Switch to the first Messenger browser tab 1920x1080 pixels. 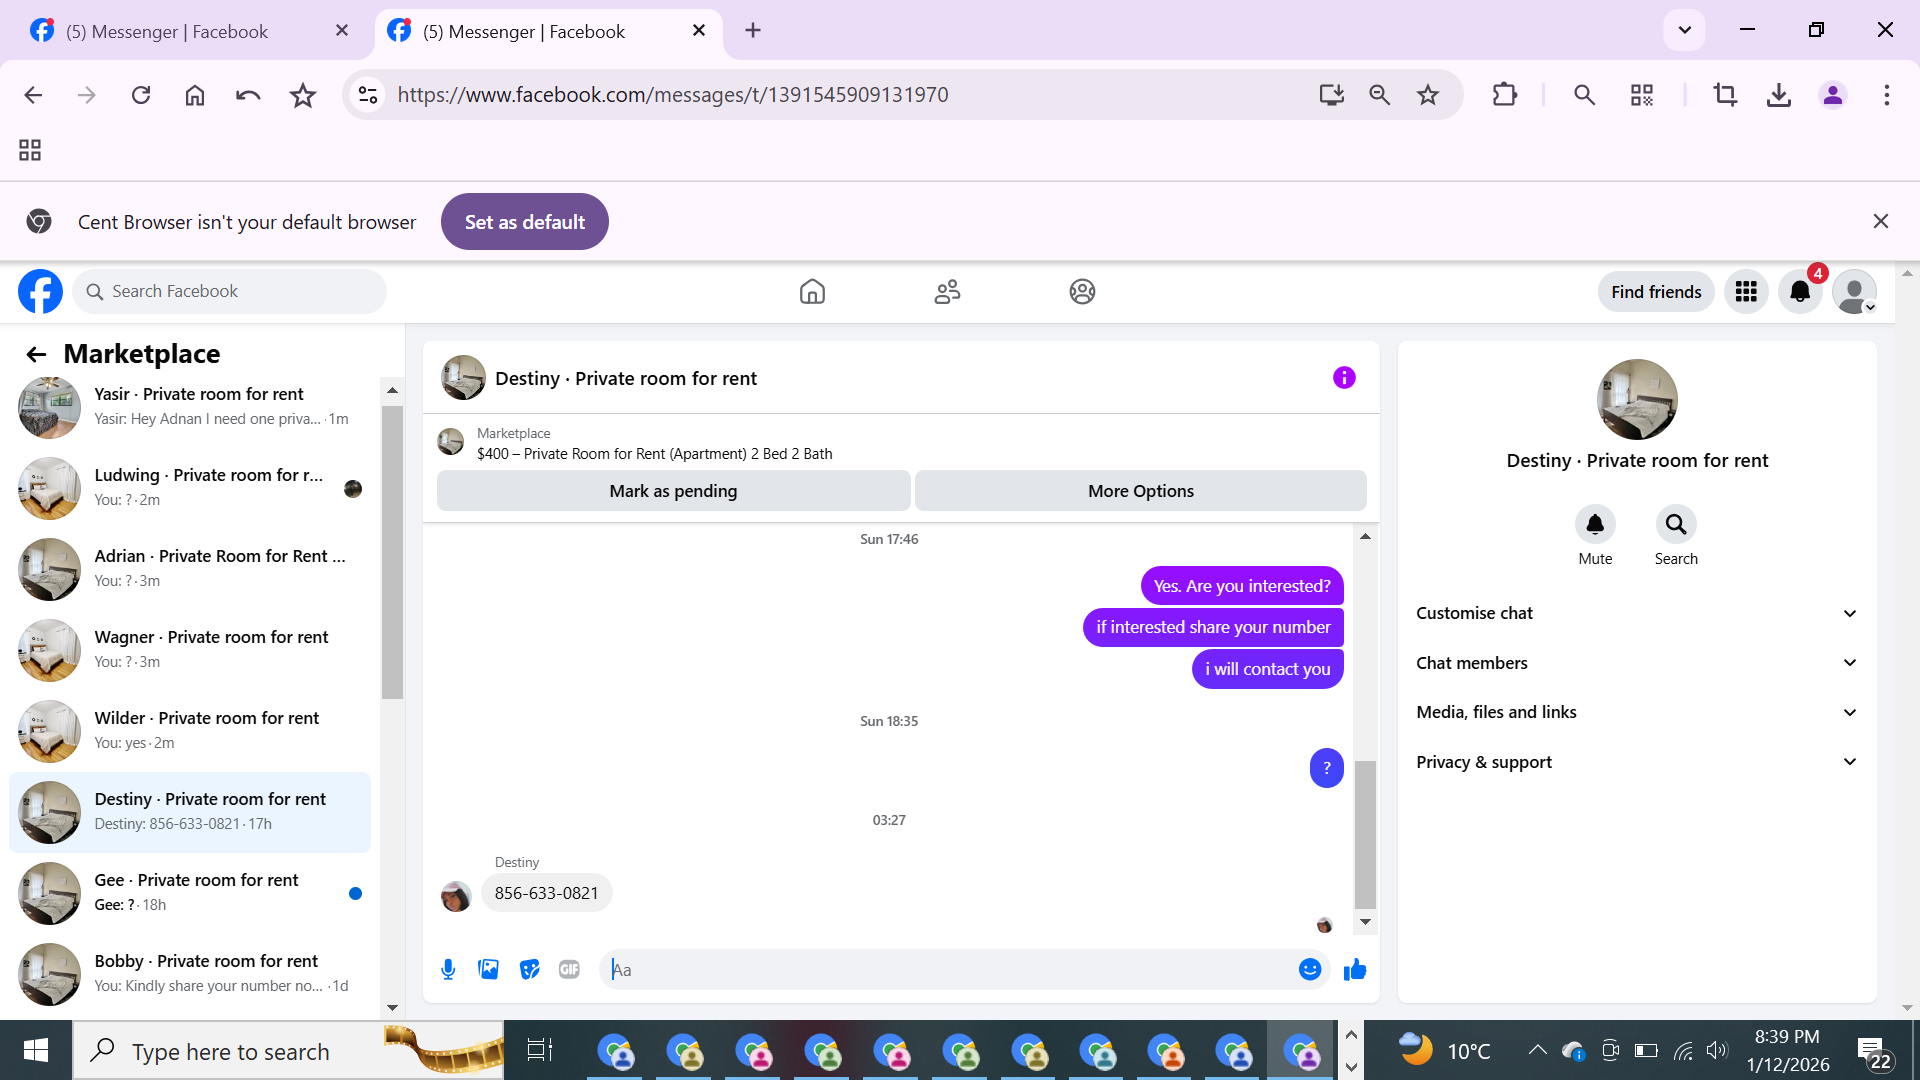167,31
